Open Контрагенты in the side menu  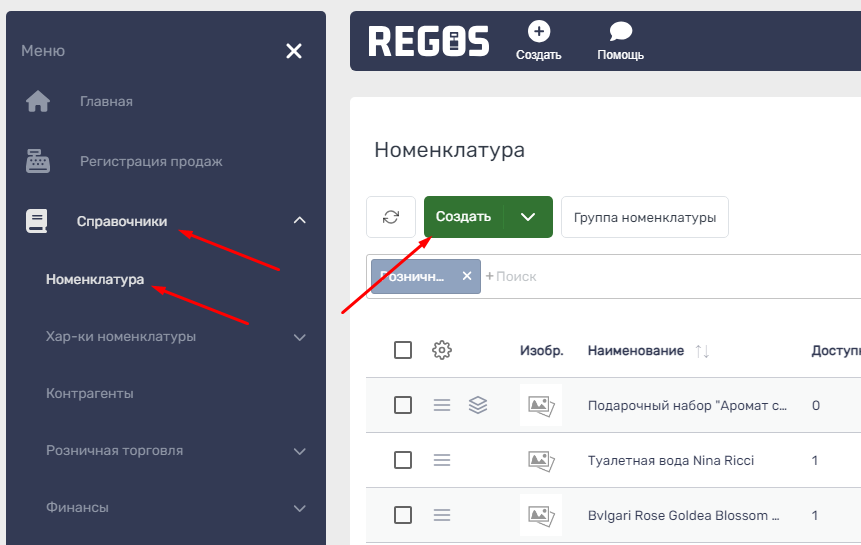pyautogui.click(x=90, y=394)
